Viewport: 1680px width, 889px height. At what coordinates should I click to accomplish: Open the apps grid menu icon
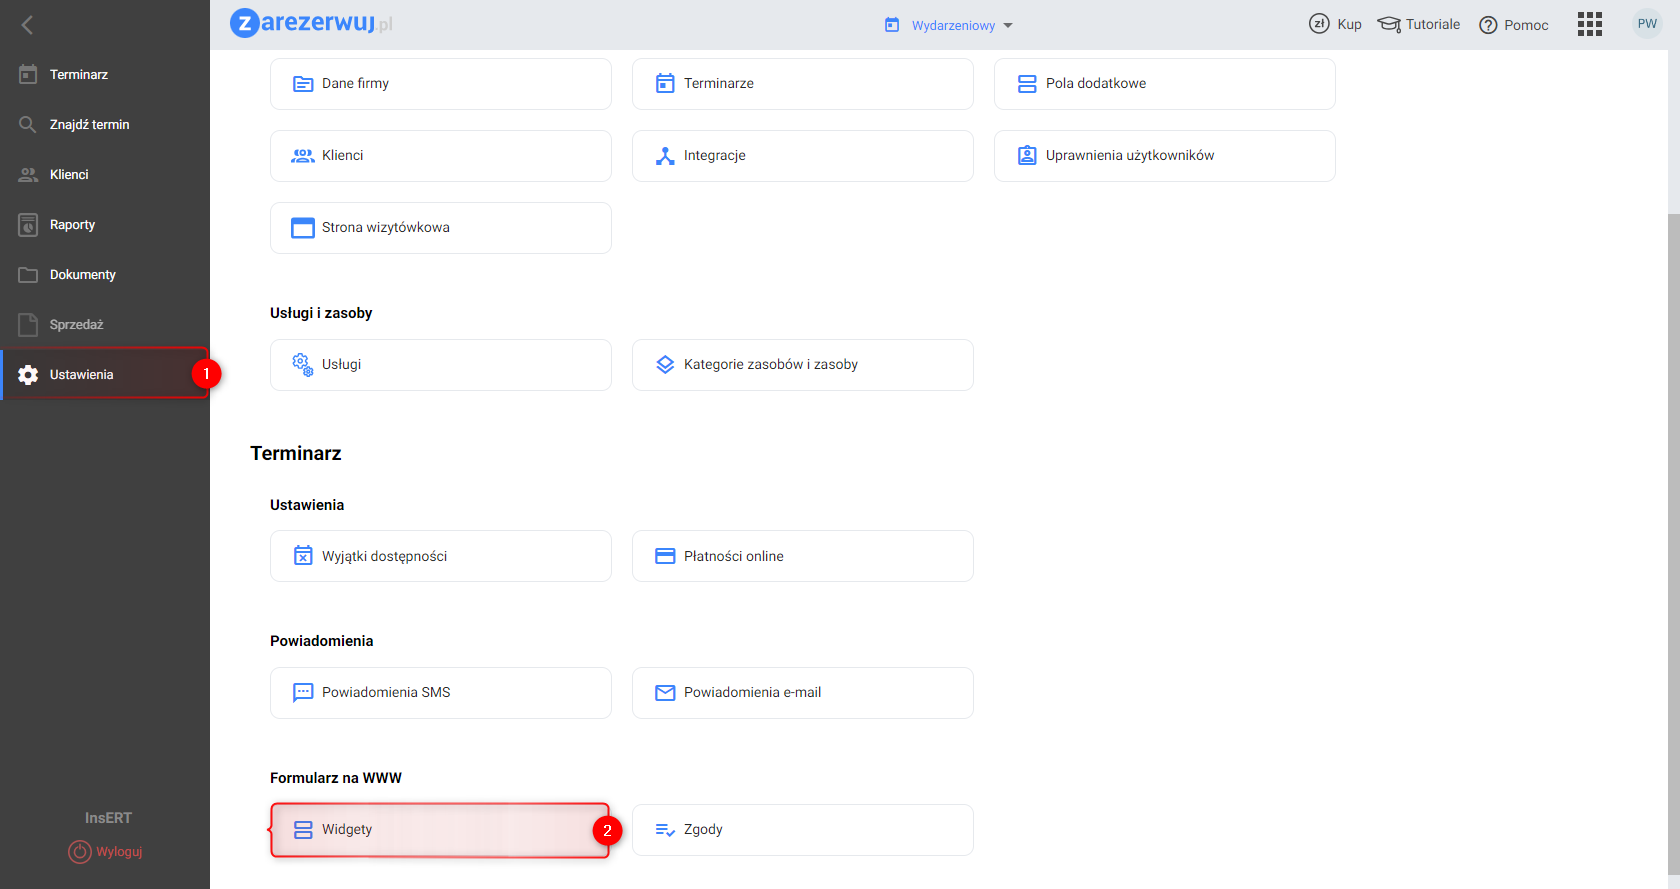pyautogui.click(x=1589, y=25)
